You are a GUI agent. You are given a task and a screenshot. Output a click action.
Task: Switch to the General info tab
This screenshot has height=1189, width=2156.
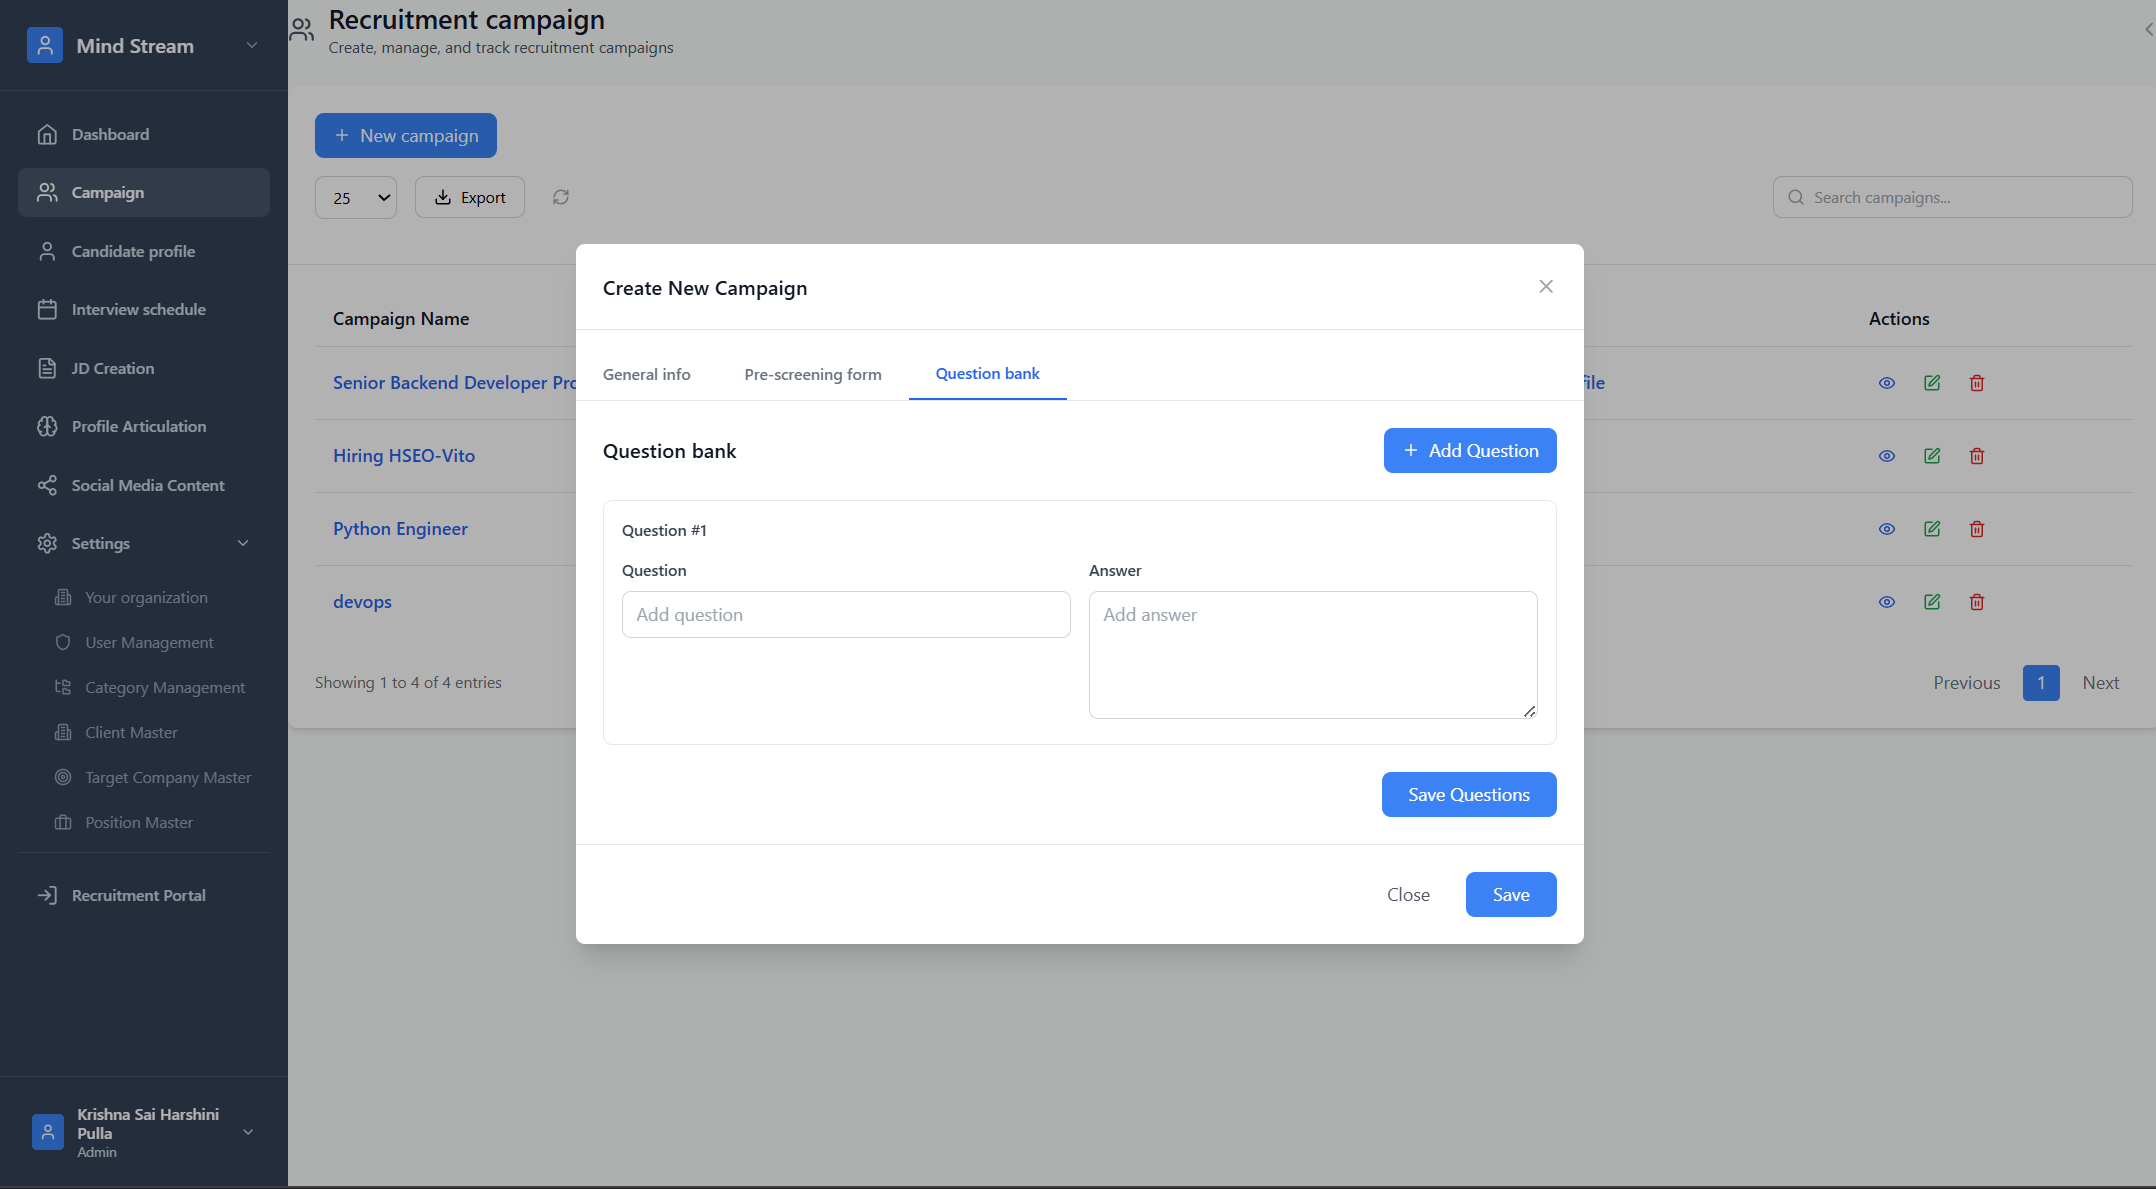[646, 374]
